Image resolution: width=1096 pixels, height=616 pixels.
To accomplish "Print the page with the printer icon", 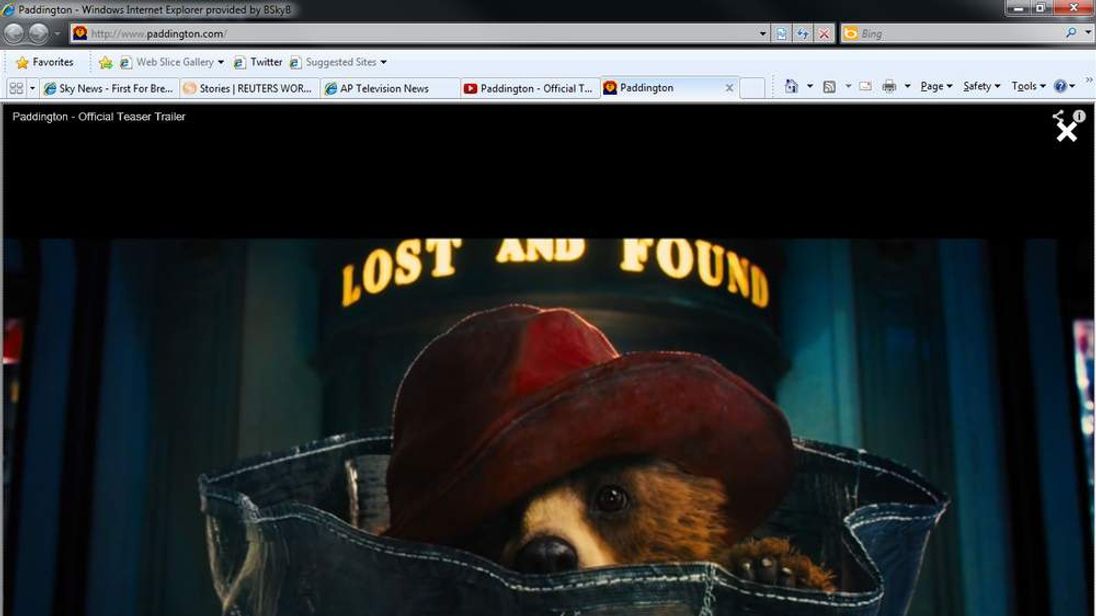I will coord(889,86).
